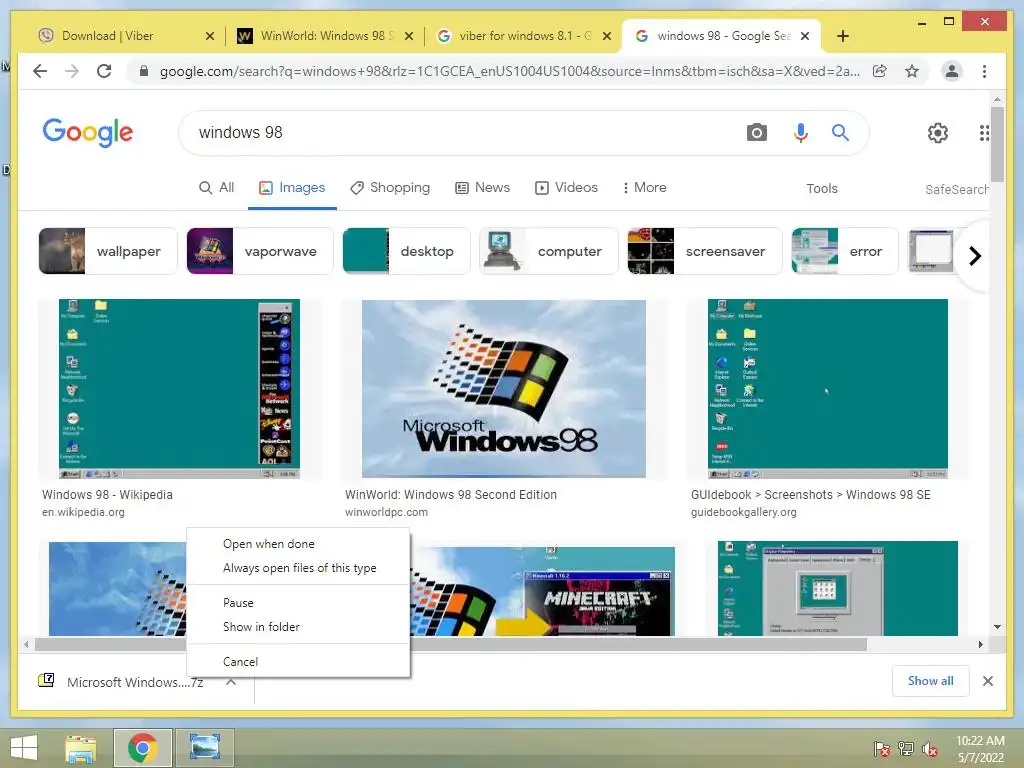Show more suggestion chips with right arrow
The height and width of the screenshot is (768, 1024).
(x=974, y=255)
